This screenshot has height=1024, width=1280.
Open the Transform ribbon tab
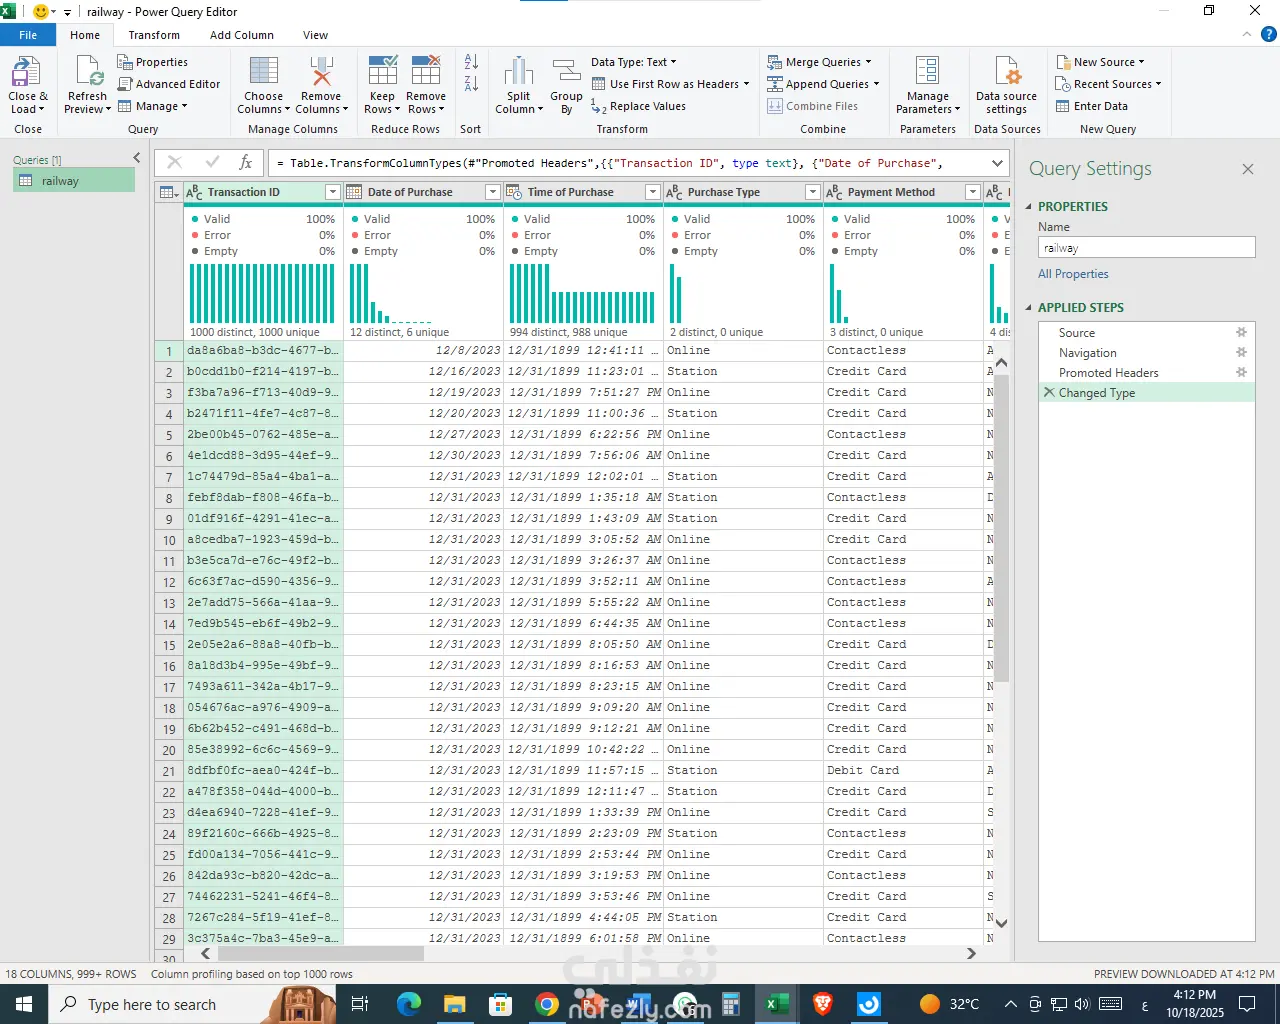(x=154, y=35)
